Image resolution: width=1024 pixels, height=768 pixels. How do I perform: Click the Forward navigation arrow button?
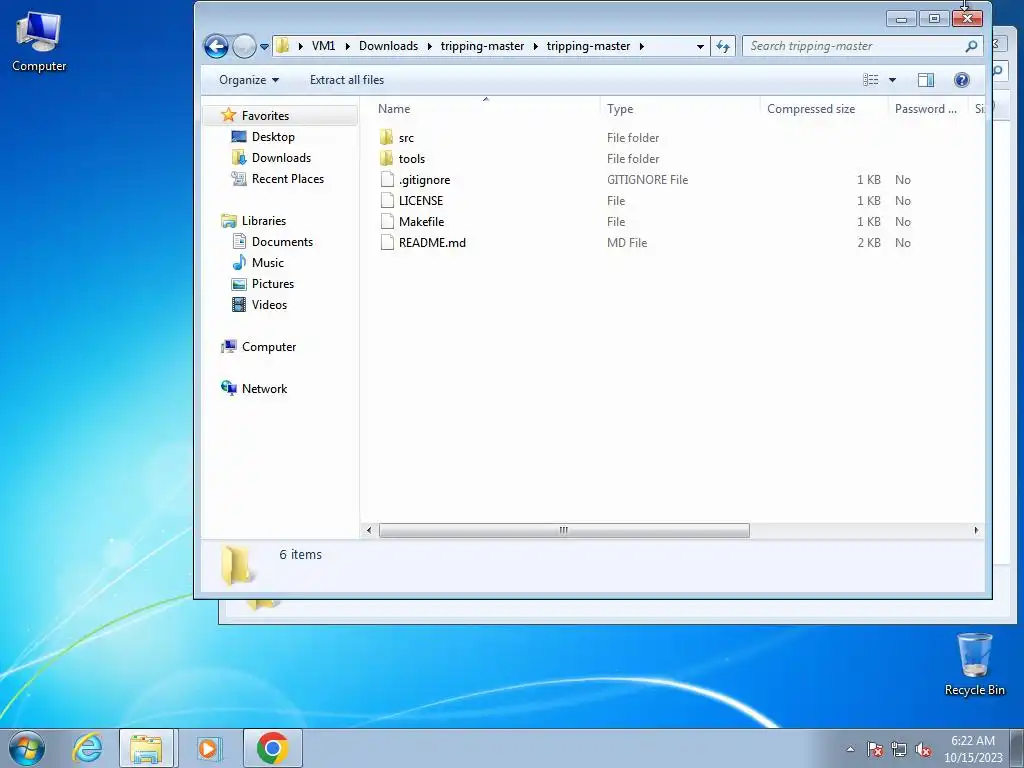tap(244, 46)
